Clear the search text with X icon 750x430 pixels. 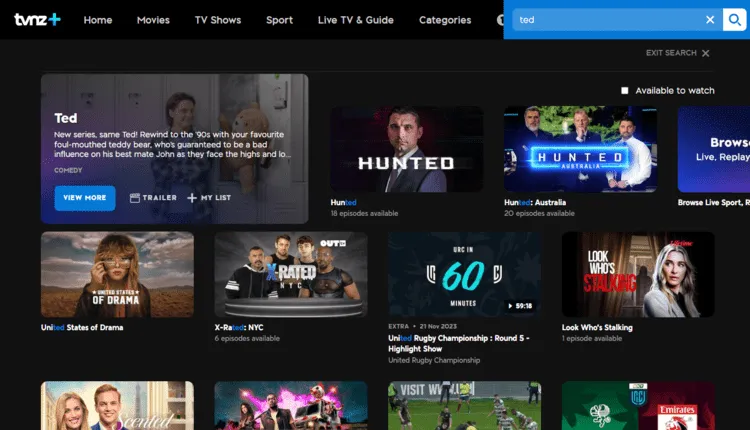point(710,20)
